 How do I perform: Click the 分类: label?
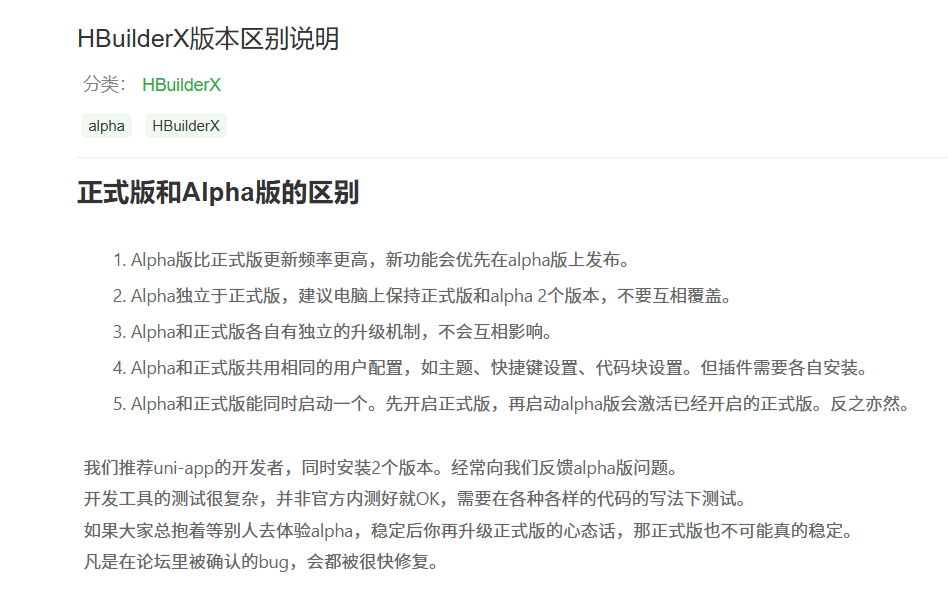click(x=104, y=85)
